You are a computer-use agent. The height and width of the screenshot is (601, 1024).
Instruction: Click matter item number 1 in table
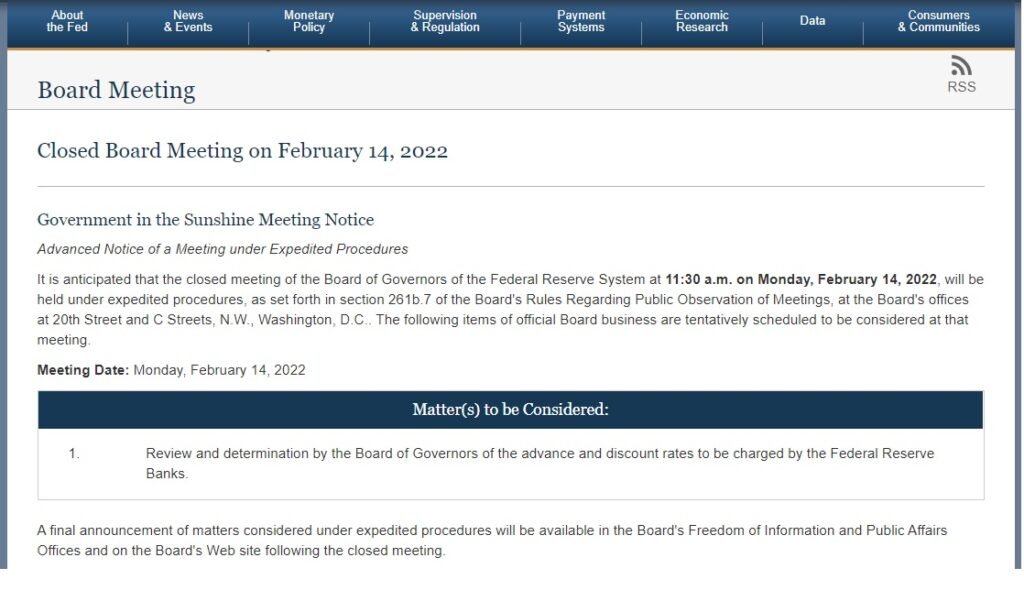tap(74, 453)
